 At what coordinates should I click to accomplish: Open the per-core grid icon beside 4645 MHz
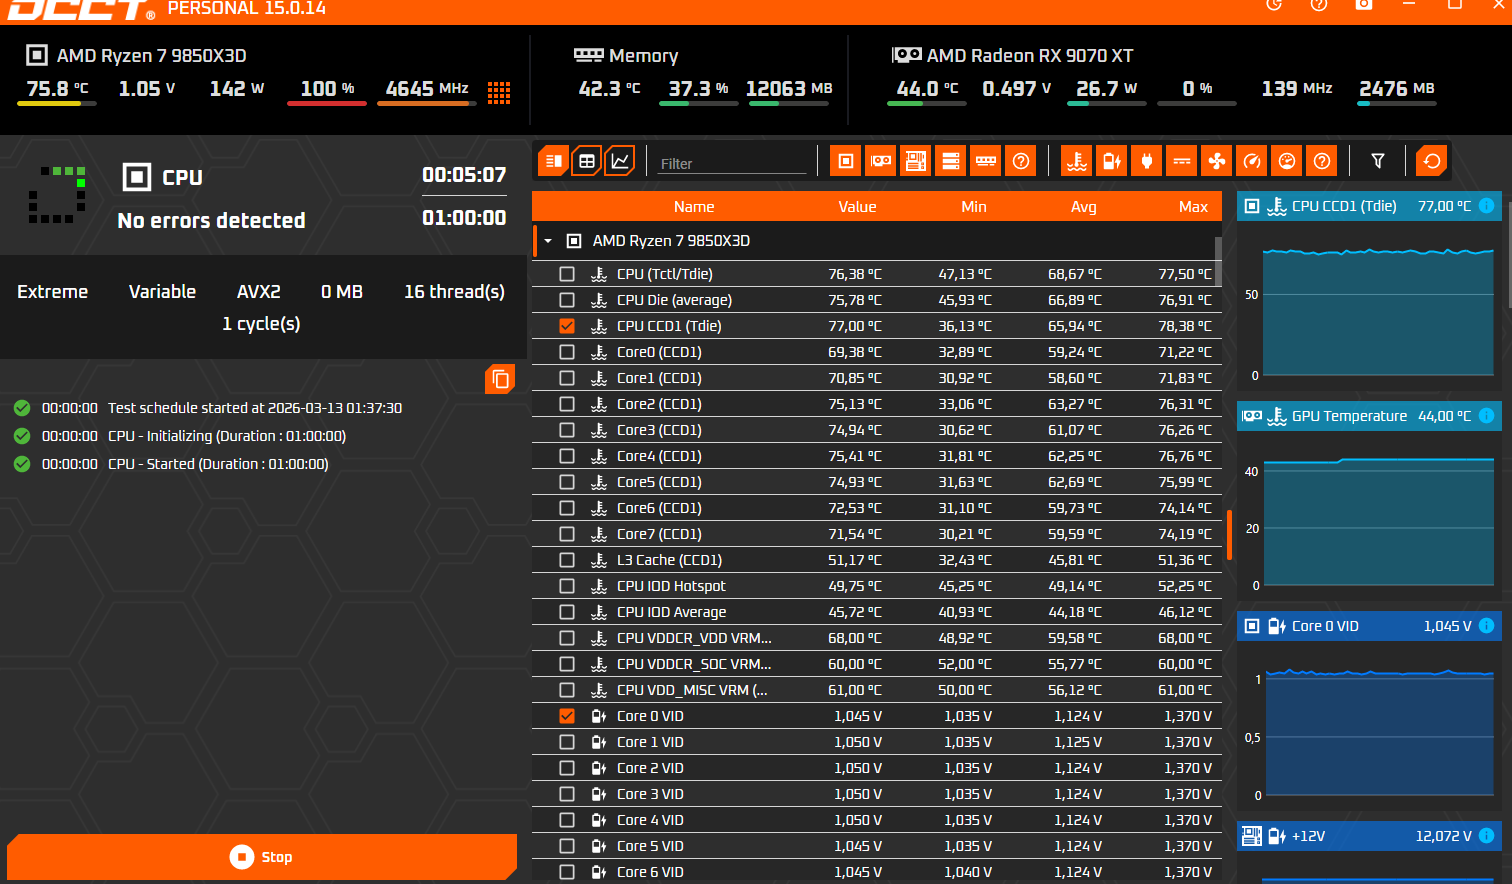coord(499,92)
